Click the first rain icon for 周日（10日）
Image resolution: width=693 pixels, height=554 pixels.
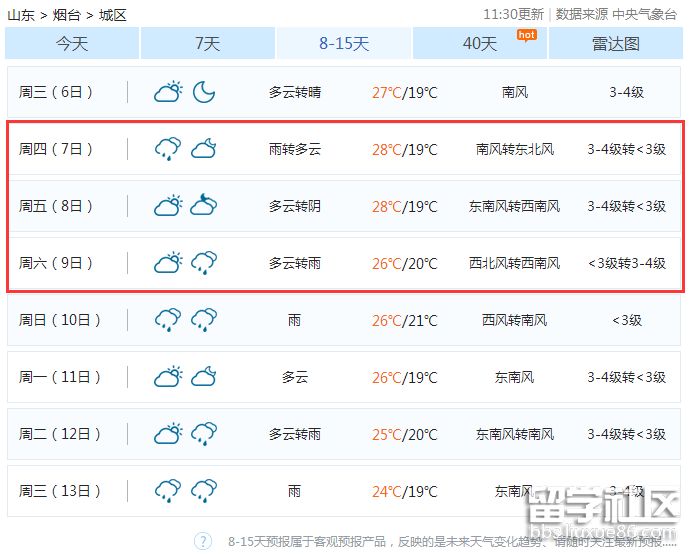167,320
